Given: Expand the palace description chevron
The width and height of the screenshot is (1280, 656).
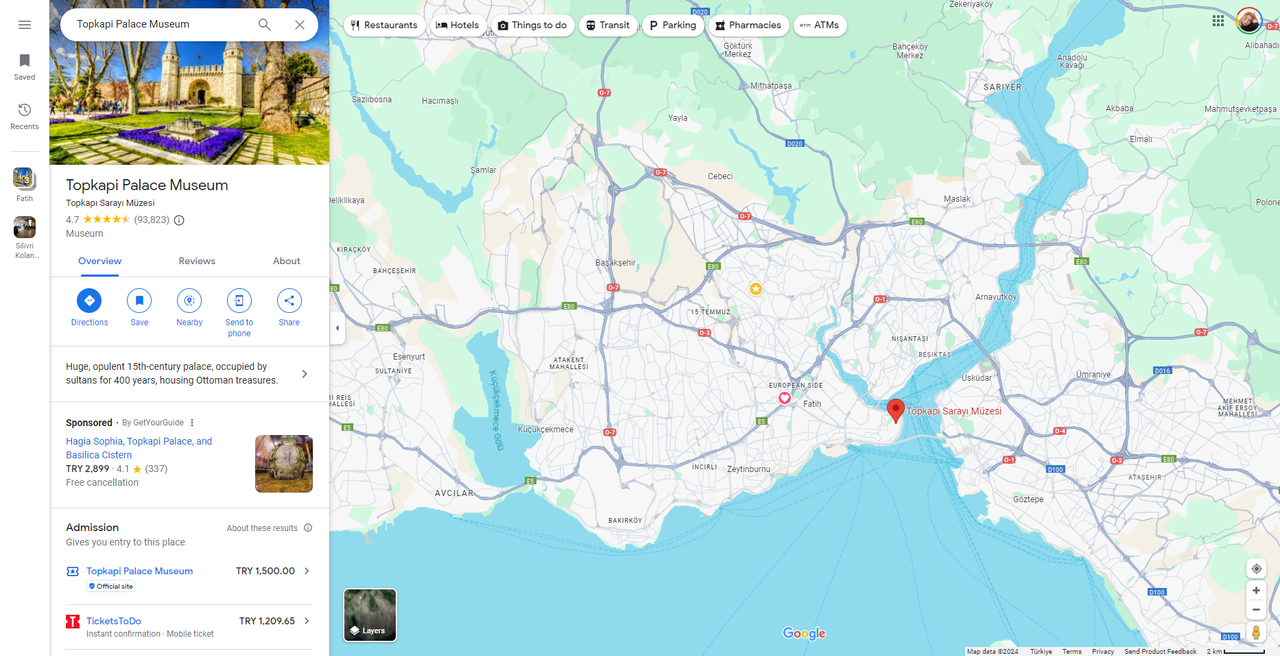Looking at the screenshot, I should (305, 374).
